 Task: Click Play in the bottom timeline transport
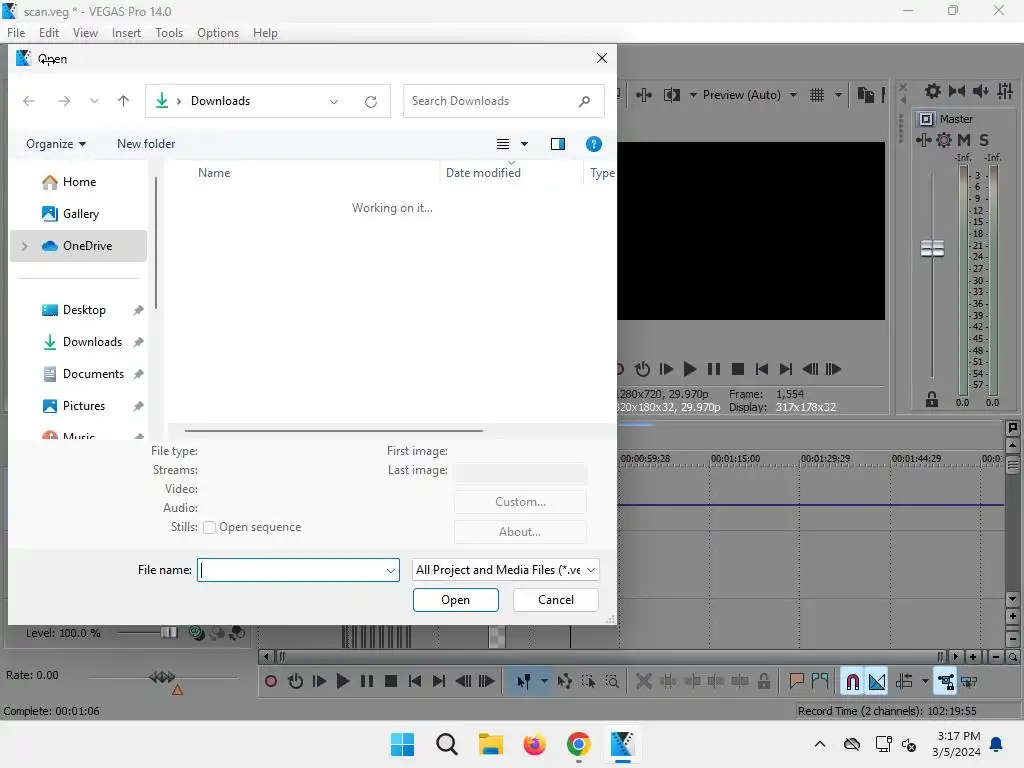pyautogui.click(x=343, y=681)
